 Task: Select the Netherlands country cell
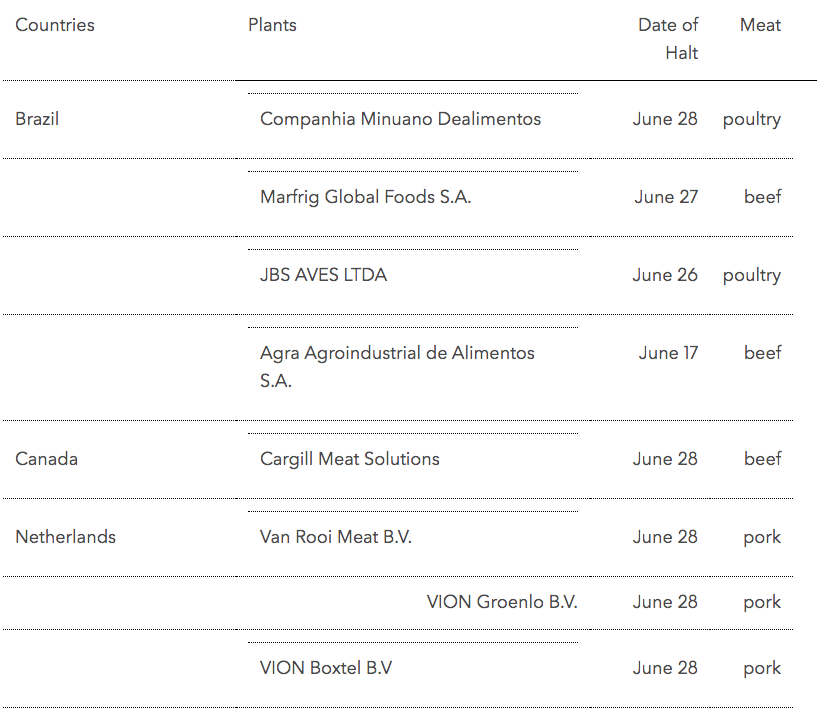coord(65,537)
